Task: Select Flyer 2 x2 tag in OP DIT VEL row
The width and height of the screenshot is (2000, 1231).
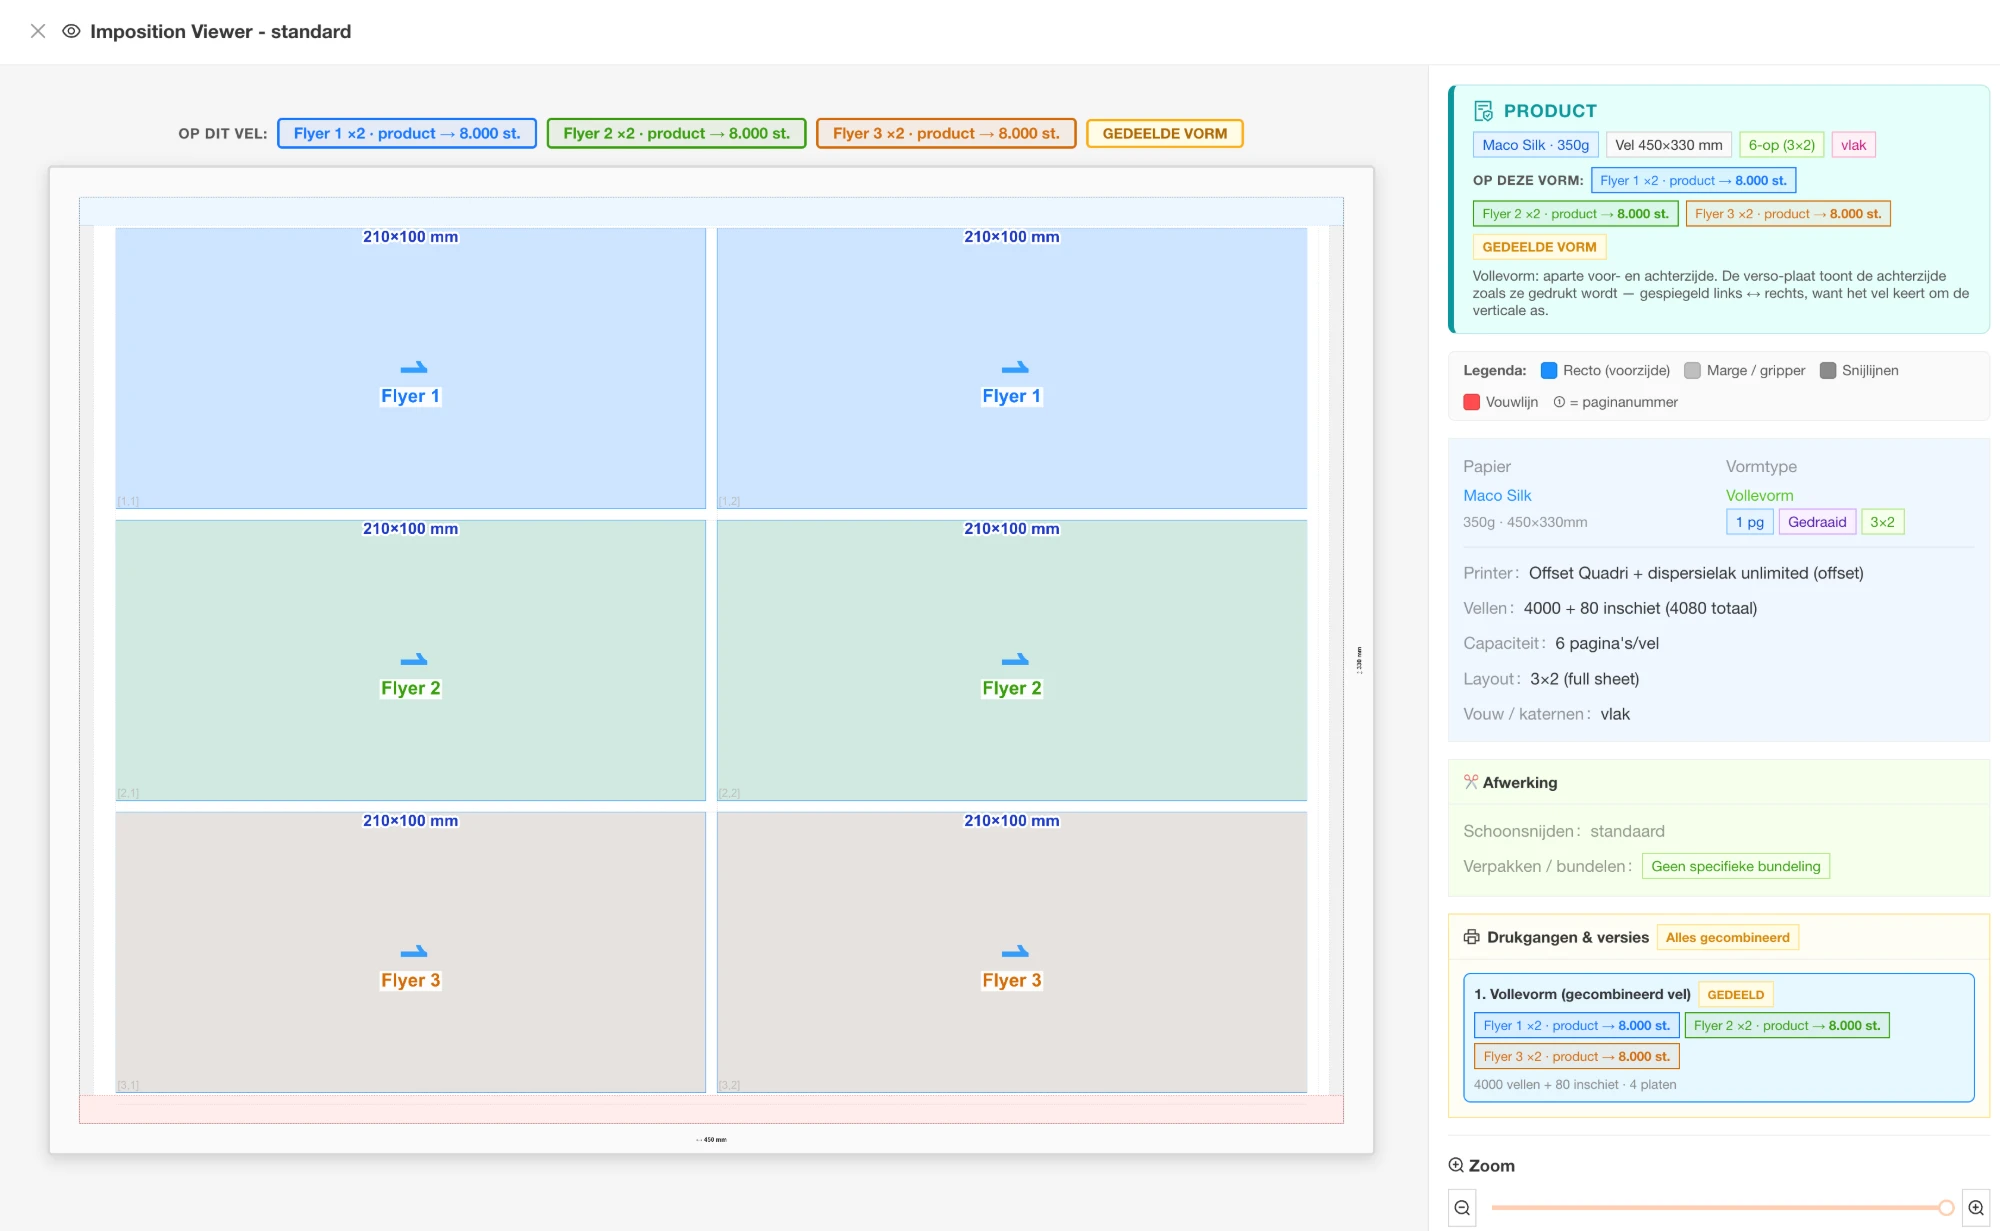Action: click(676, 133)
